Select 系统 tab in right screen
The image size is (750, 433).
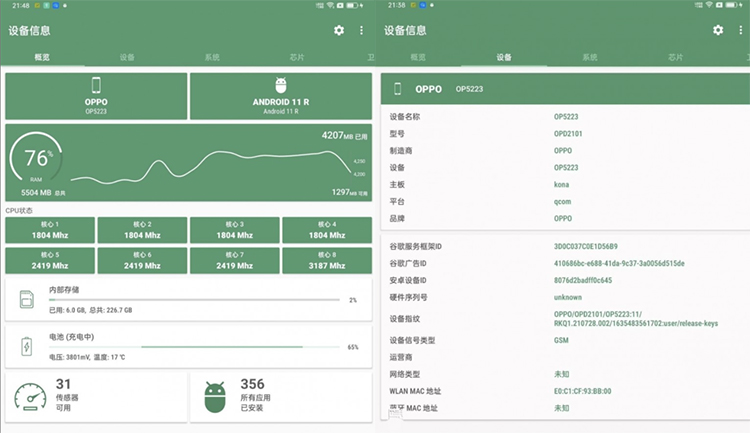click(590, 57)
